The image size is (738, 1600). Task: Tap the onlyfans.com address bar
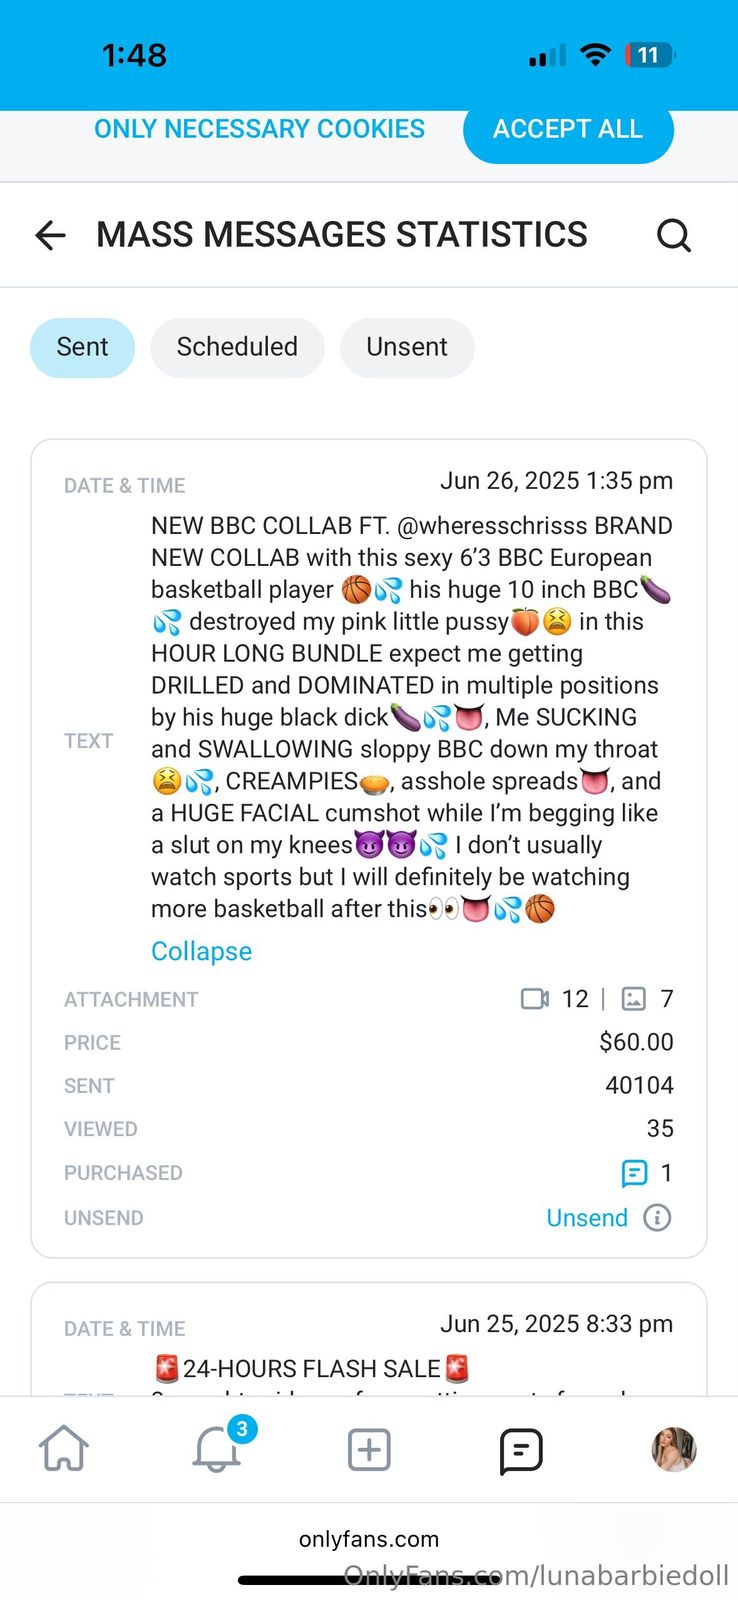[x=369, y=1539]
